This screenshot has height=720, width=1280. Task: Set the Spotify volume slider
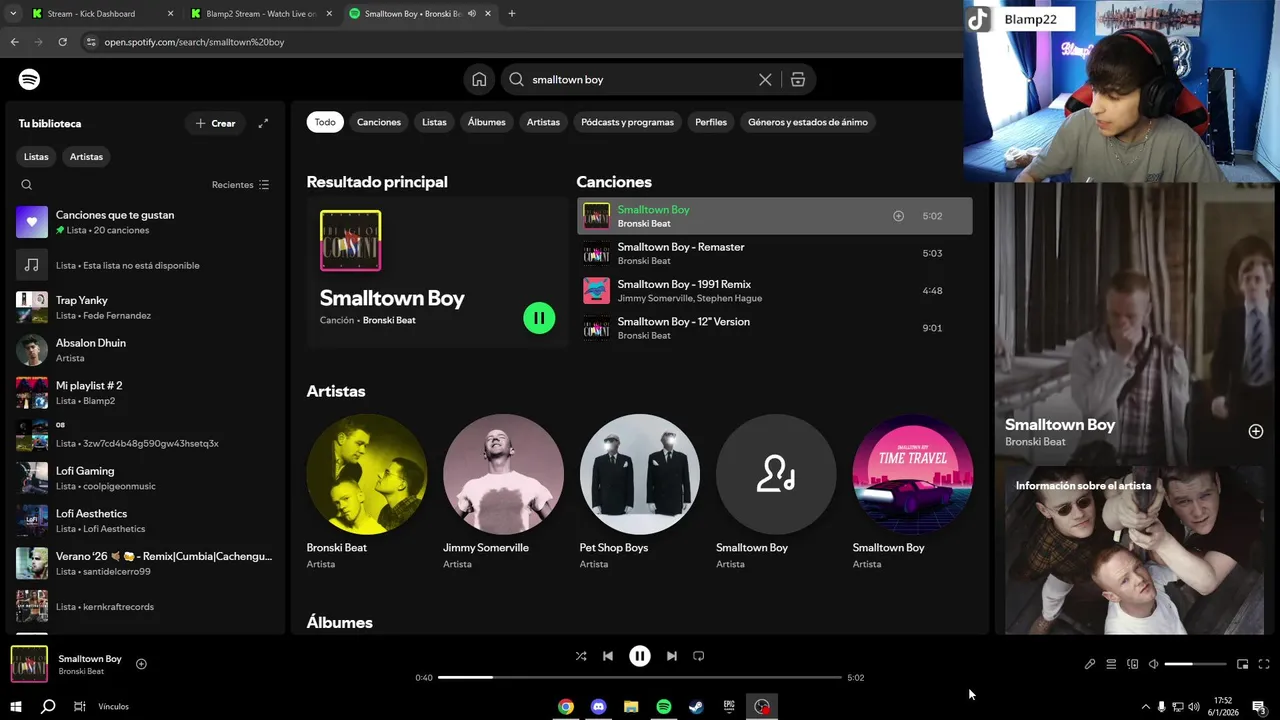[1195, 664]
